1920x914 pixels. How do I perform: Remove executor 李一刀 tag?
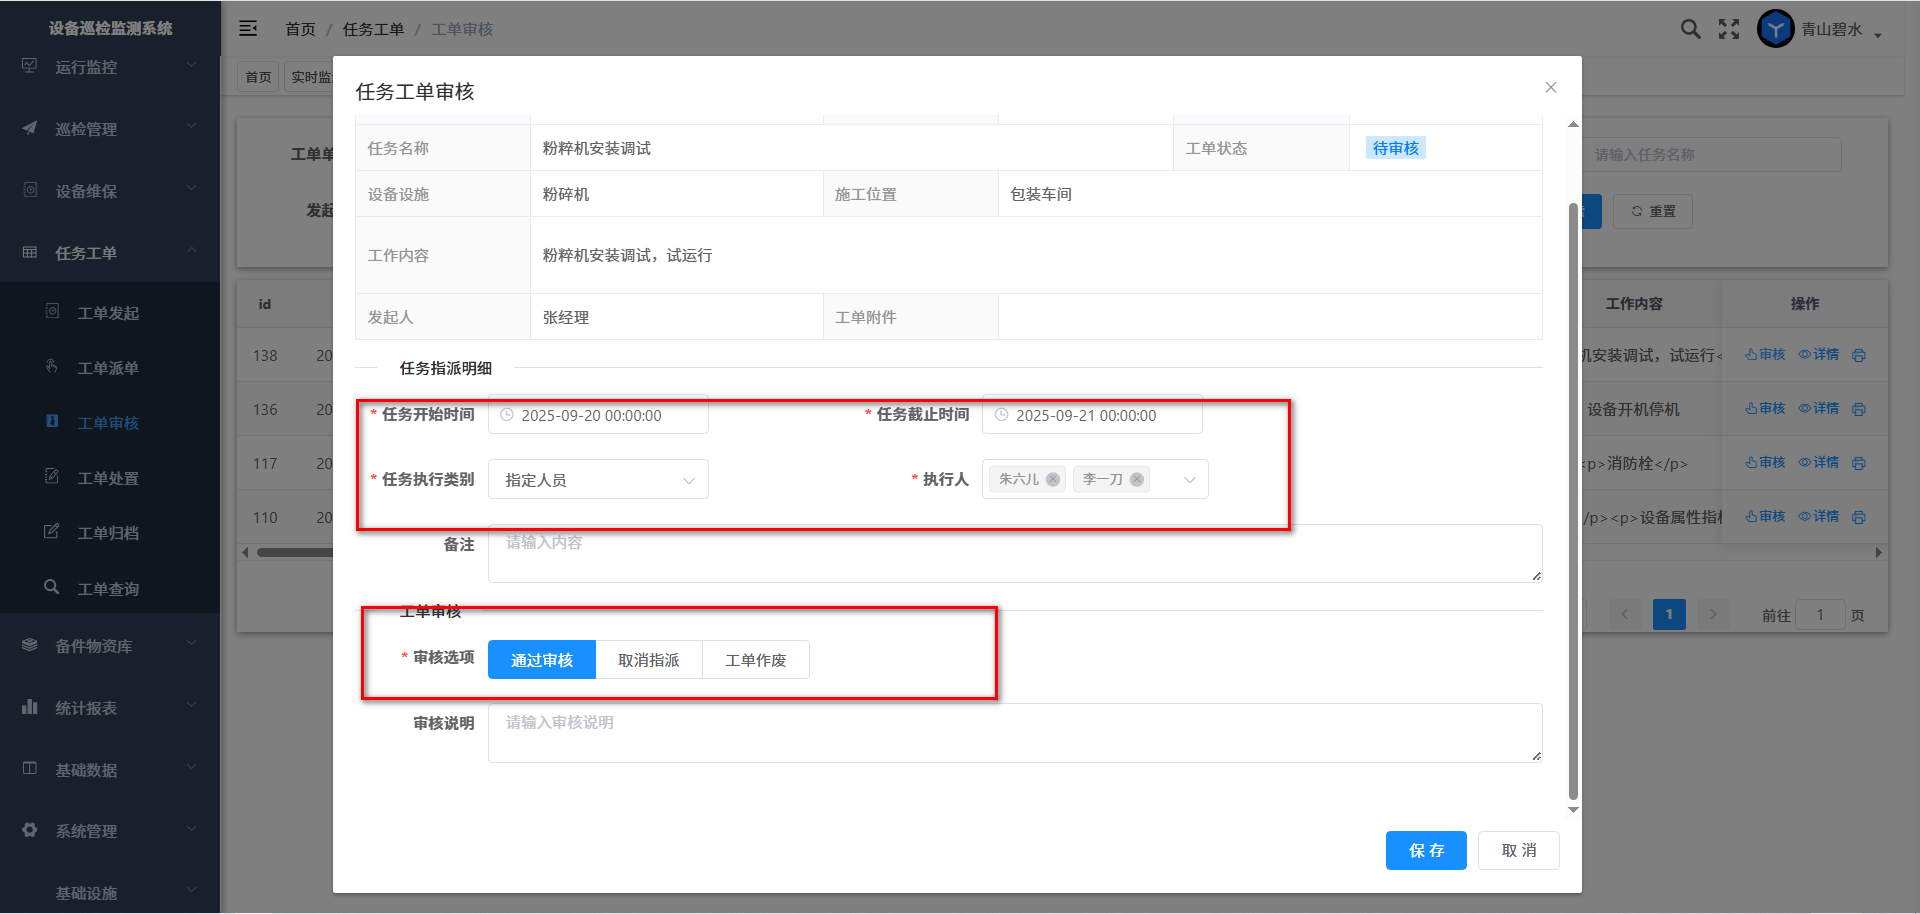click(1137, 480)
